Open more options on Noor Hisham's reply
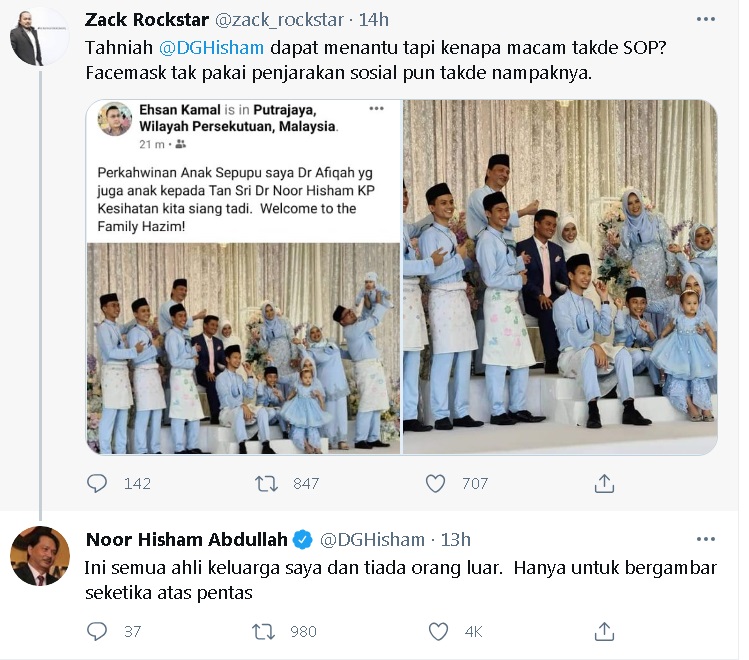This screenshot has width=749, height=660. point(706,539)
